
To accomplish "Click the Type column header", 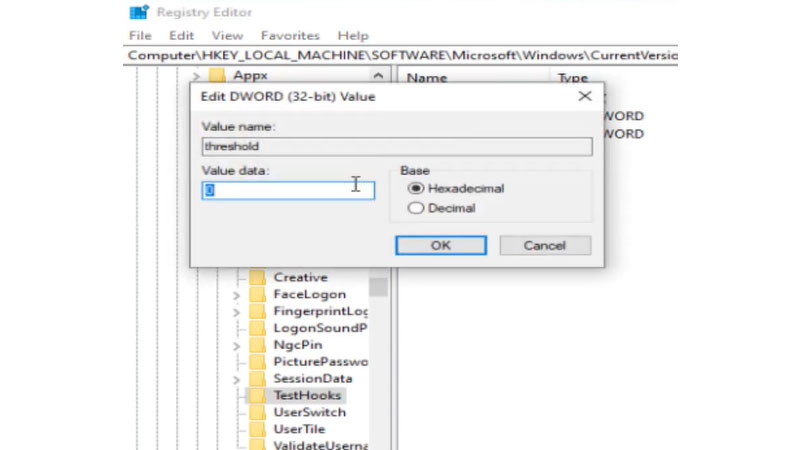I will tap(572, 78).
